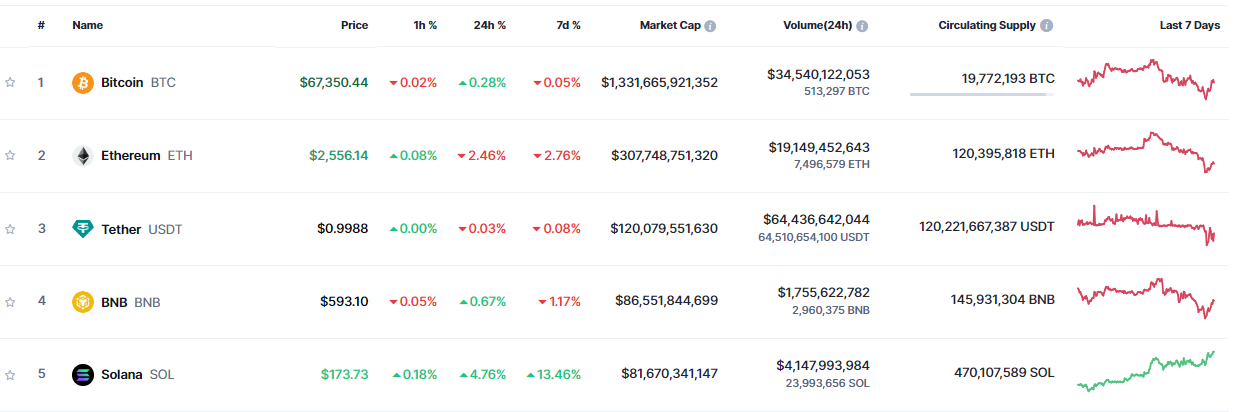Add Bitcoin to watchlist with star

coord(10,83)
